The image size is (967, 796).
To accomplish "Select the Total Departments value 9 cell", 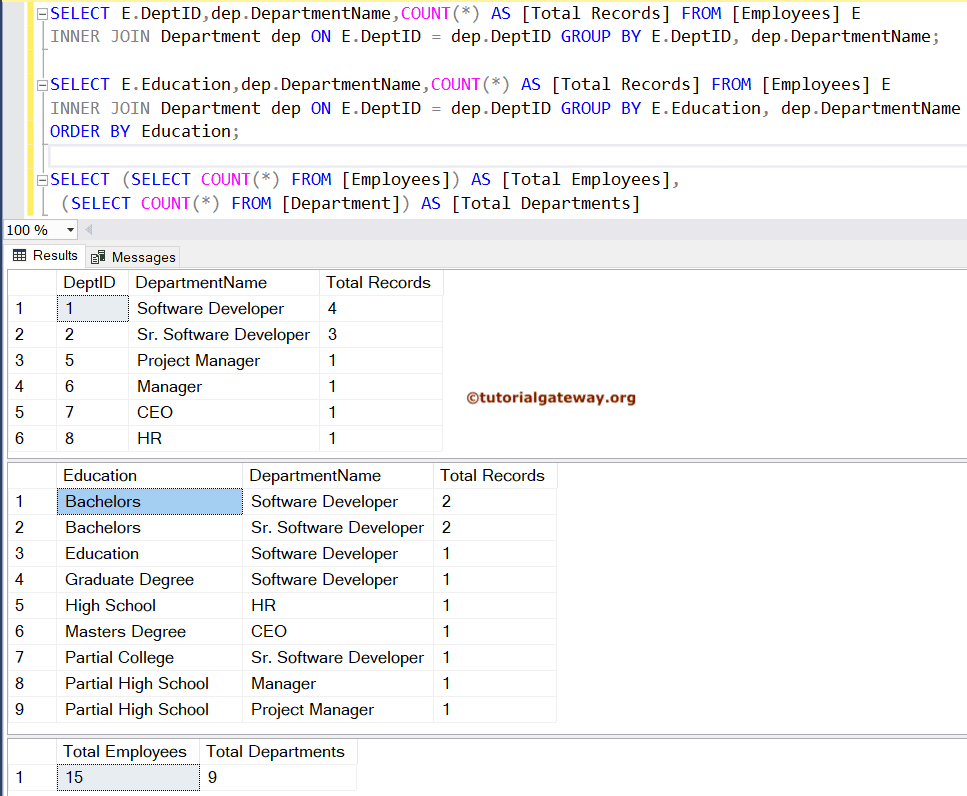I will pos(278,778).
